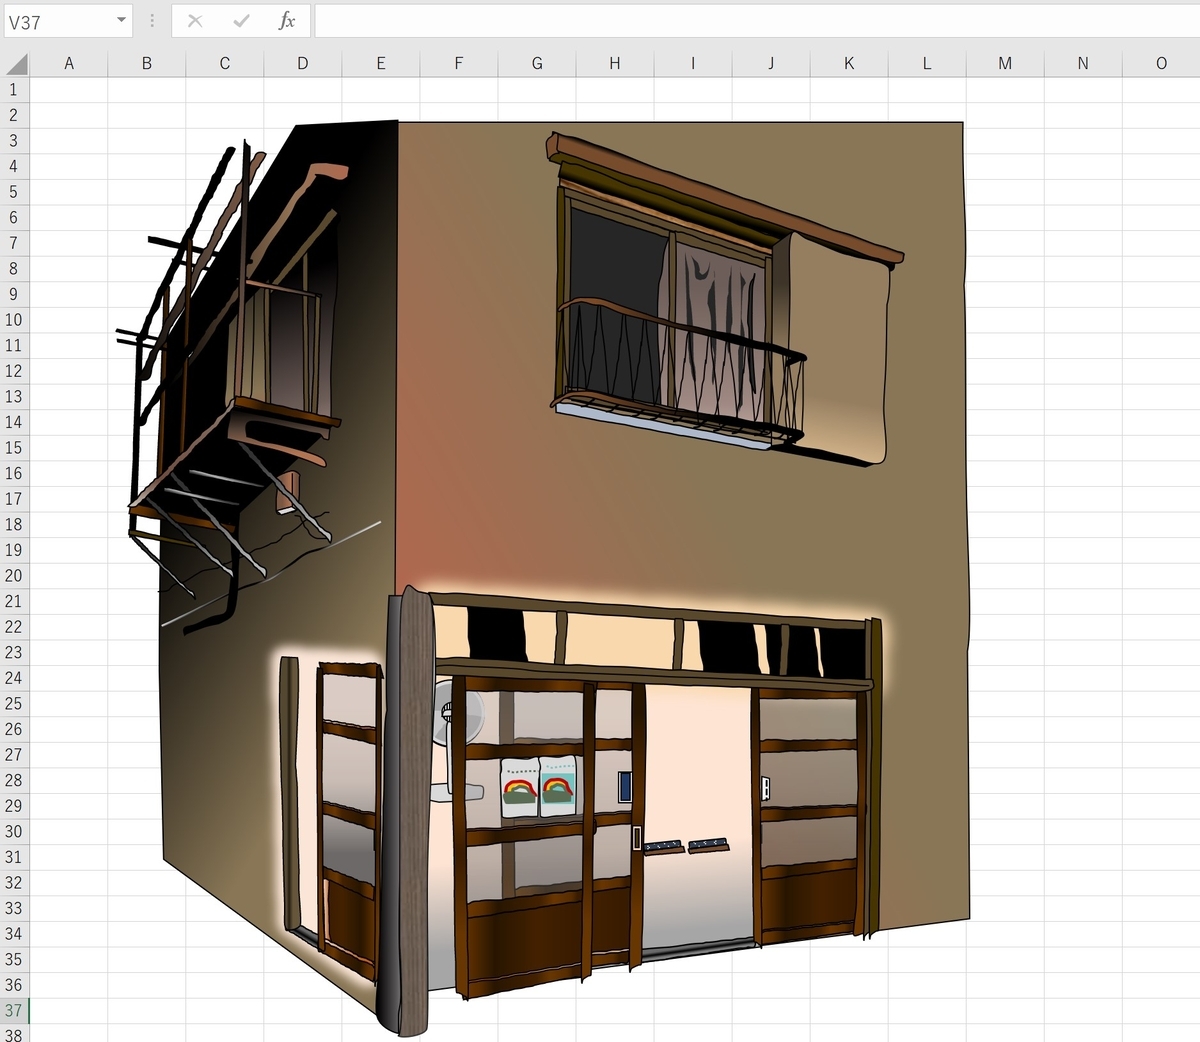Click the Select All corner triangle
The height and width of the screenshot is (1042, 1200).
click(x=16, y=64)
